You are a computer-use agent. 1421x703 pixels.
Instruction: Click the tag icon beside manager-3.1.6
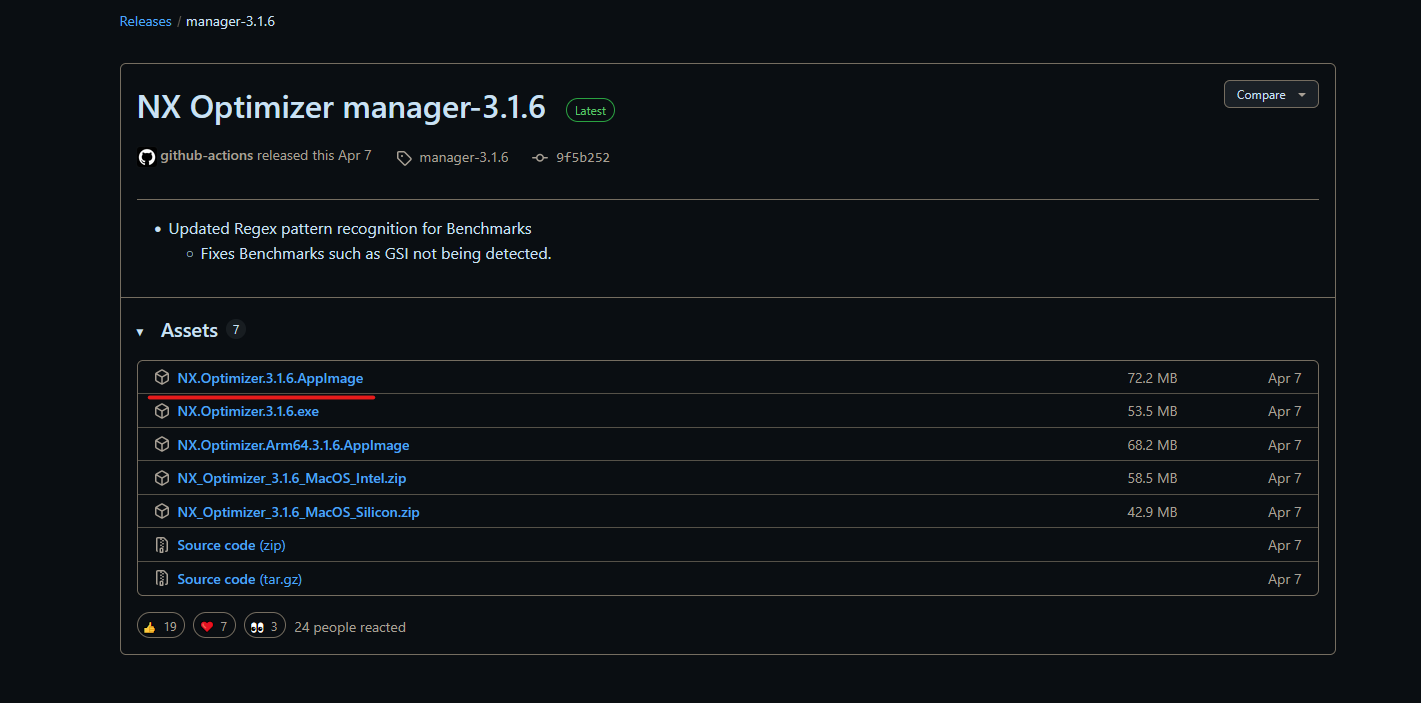404,158
